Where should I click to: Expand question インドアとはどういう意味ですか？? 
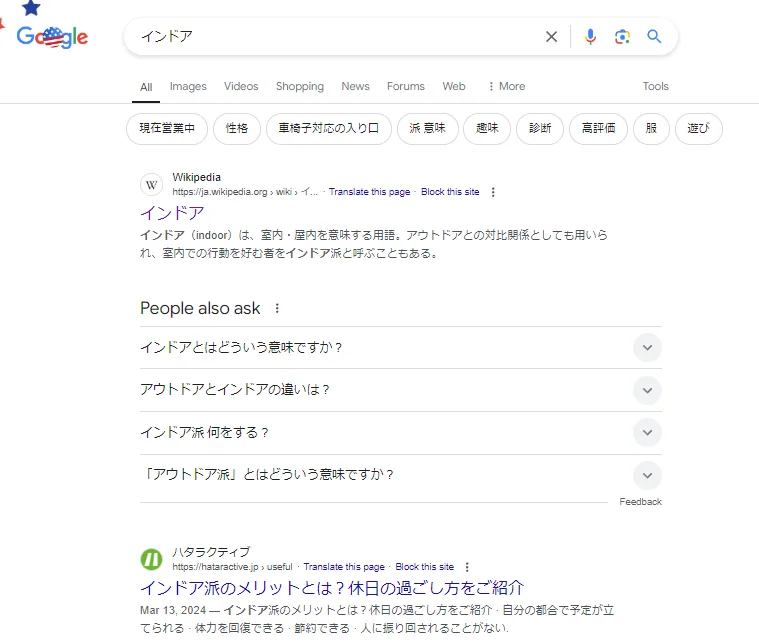click(647, 348)
